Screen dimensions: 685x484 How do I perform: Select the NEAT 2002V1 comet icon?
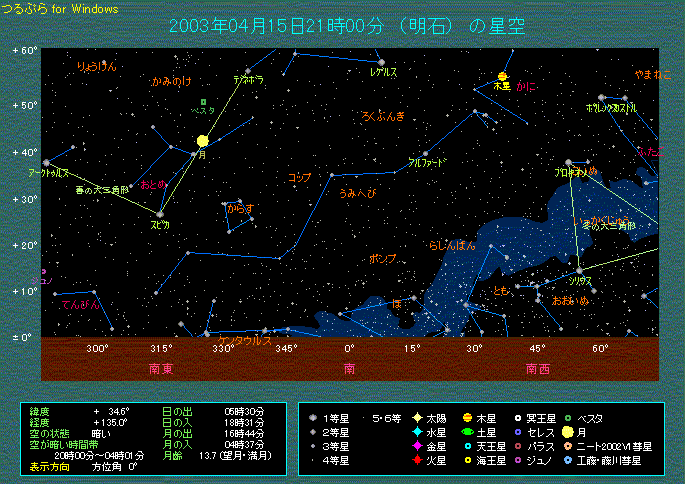click(567, 446)
